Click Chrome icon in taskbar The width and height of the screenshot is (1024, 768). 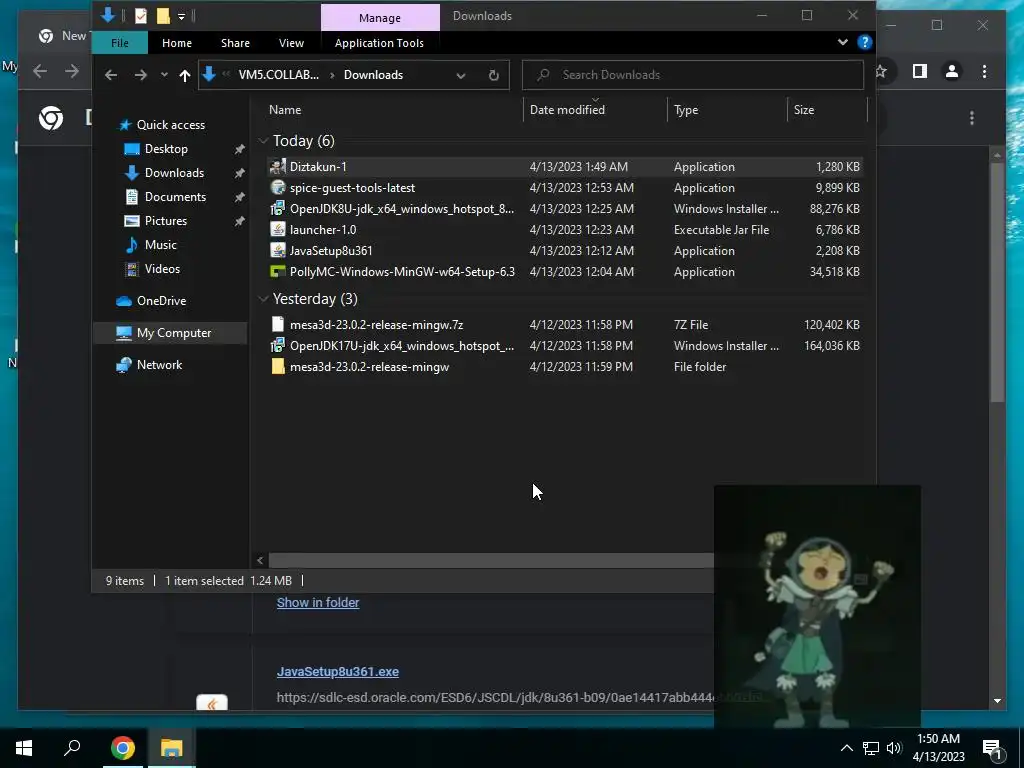tap(123, 748)
